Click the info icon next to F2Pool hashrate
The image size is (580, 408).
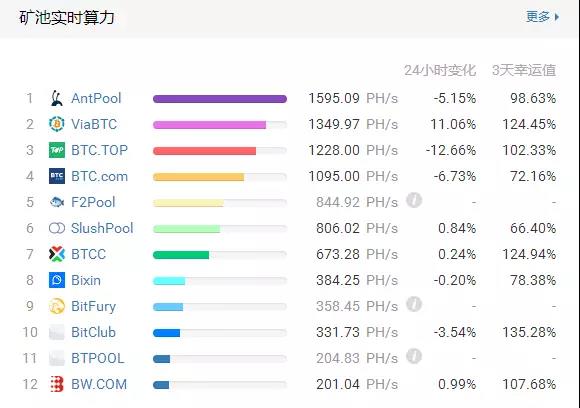414,200
